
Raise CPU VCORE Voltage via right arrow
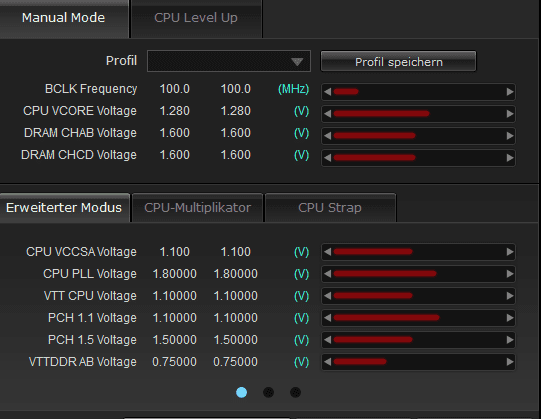(510, 114)
